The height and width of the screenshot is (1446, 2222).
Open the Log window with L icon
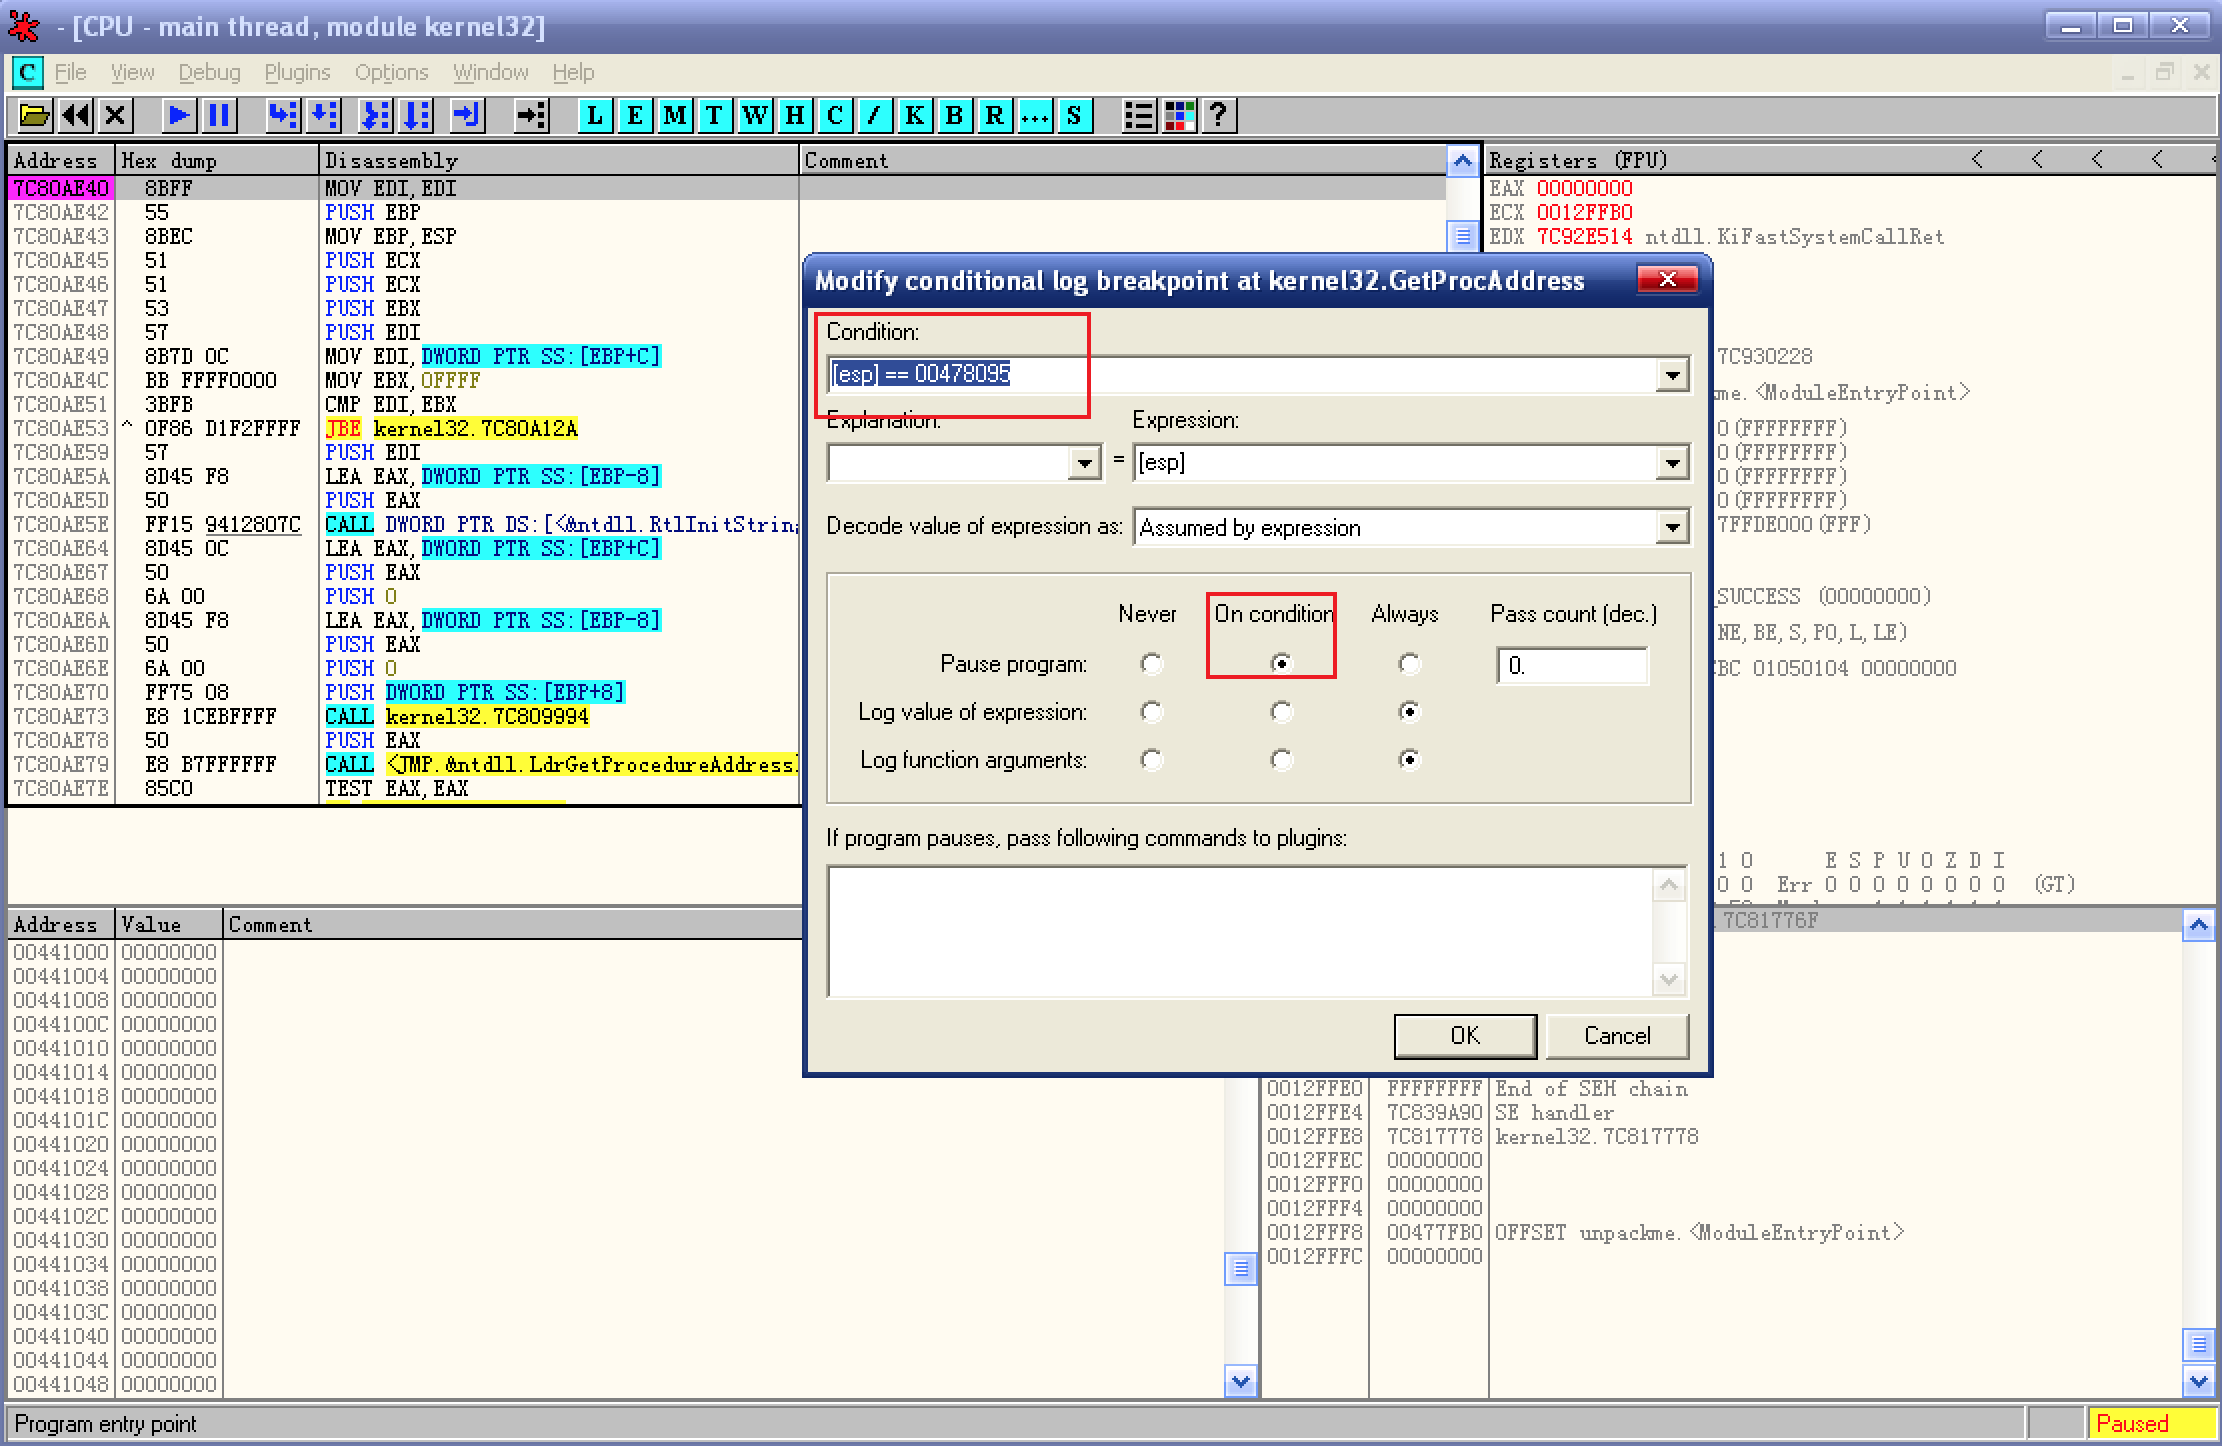tap(595, 116)
